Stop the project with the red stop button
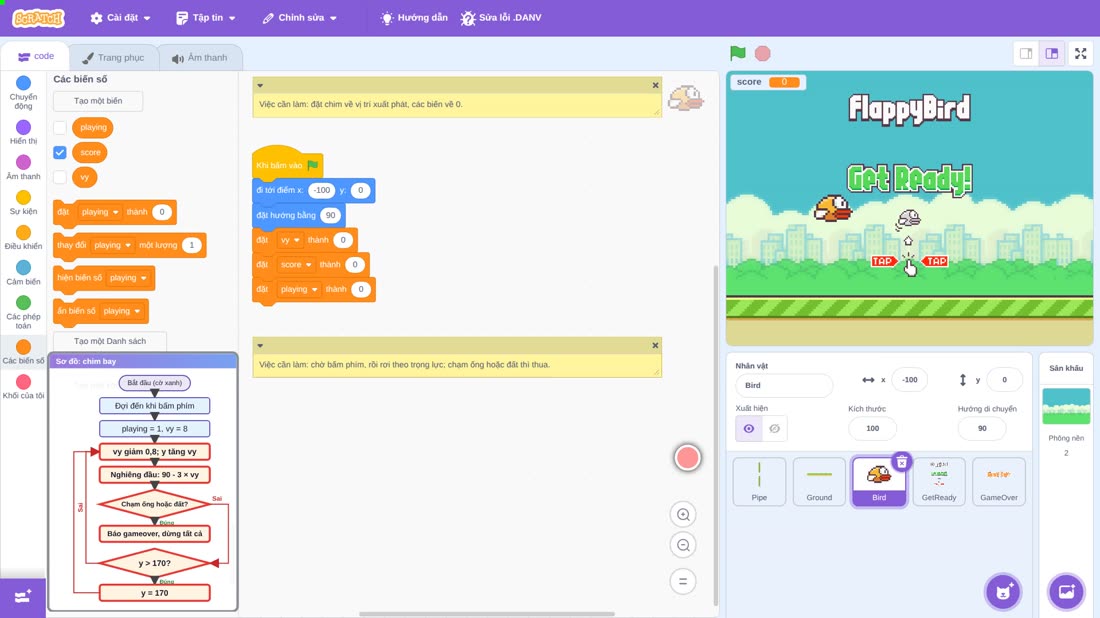 click(x=763, y=53)
